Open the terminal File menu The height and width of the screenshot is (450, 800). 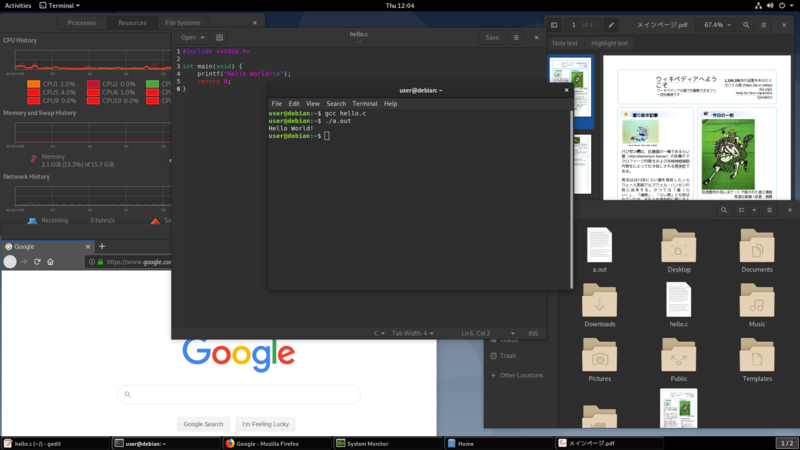(277, 104)
